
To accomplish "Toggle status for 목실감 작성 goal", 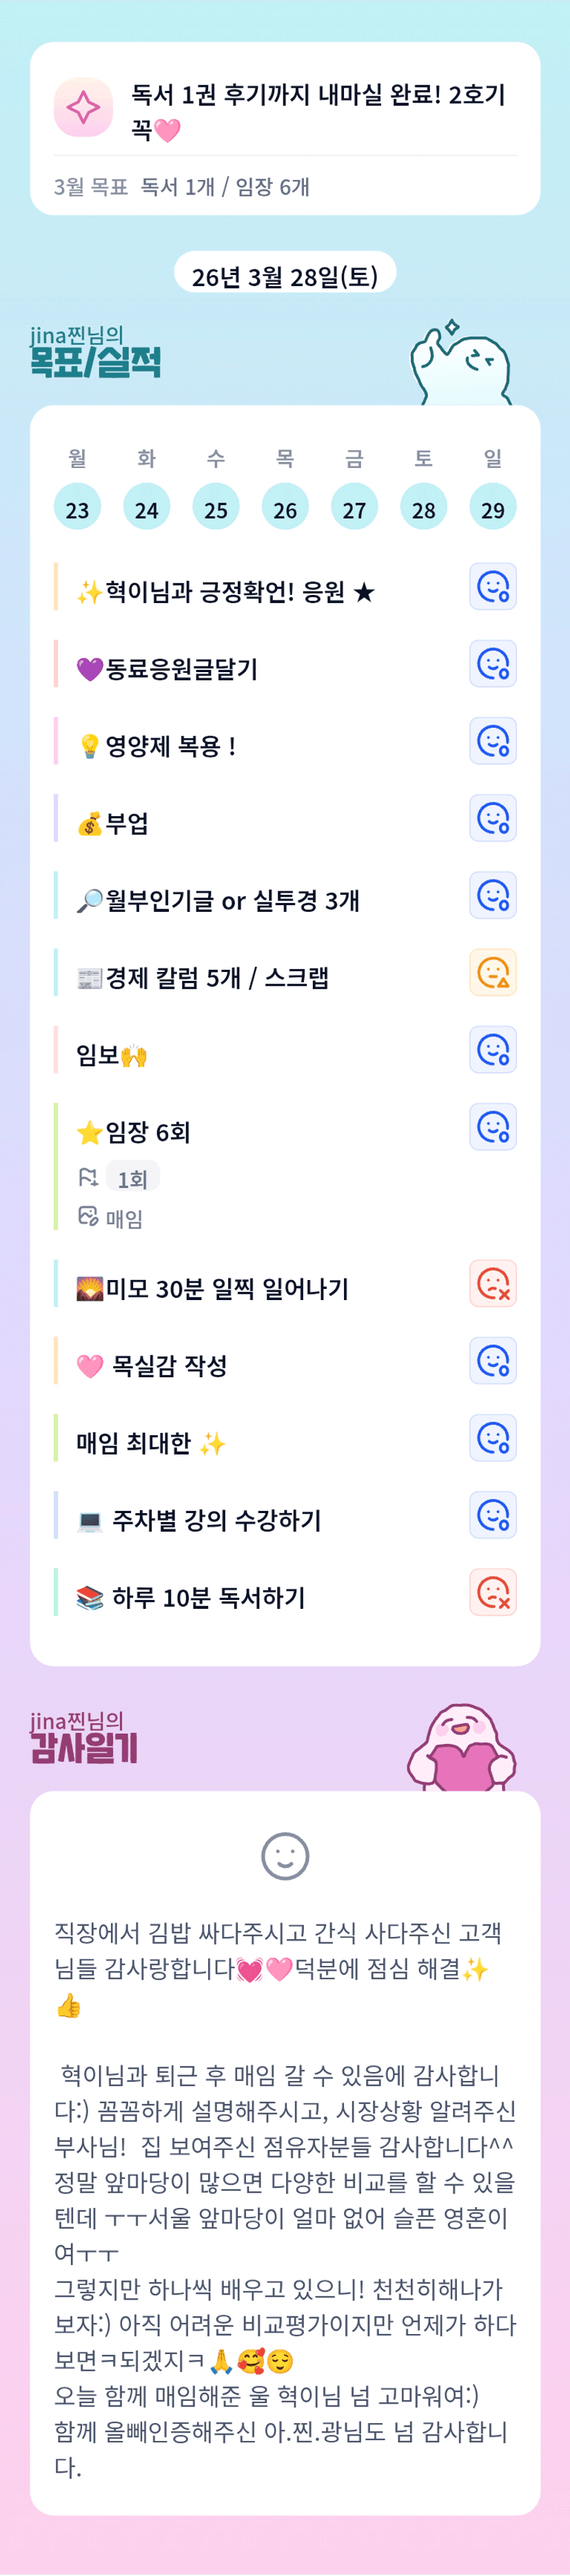I will click(492, 1361).
